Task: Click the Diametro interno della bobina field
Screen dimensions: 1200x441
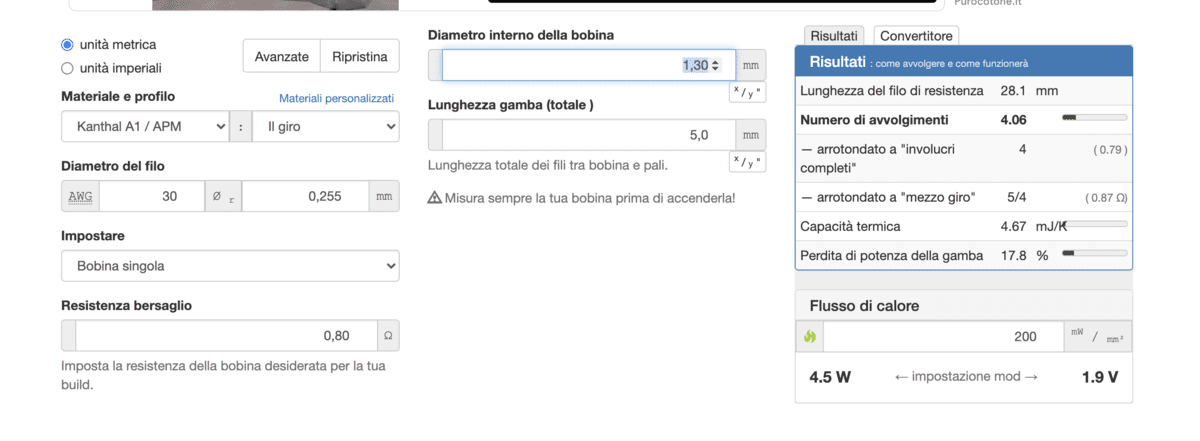Action: coord(588,65)
